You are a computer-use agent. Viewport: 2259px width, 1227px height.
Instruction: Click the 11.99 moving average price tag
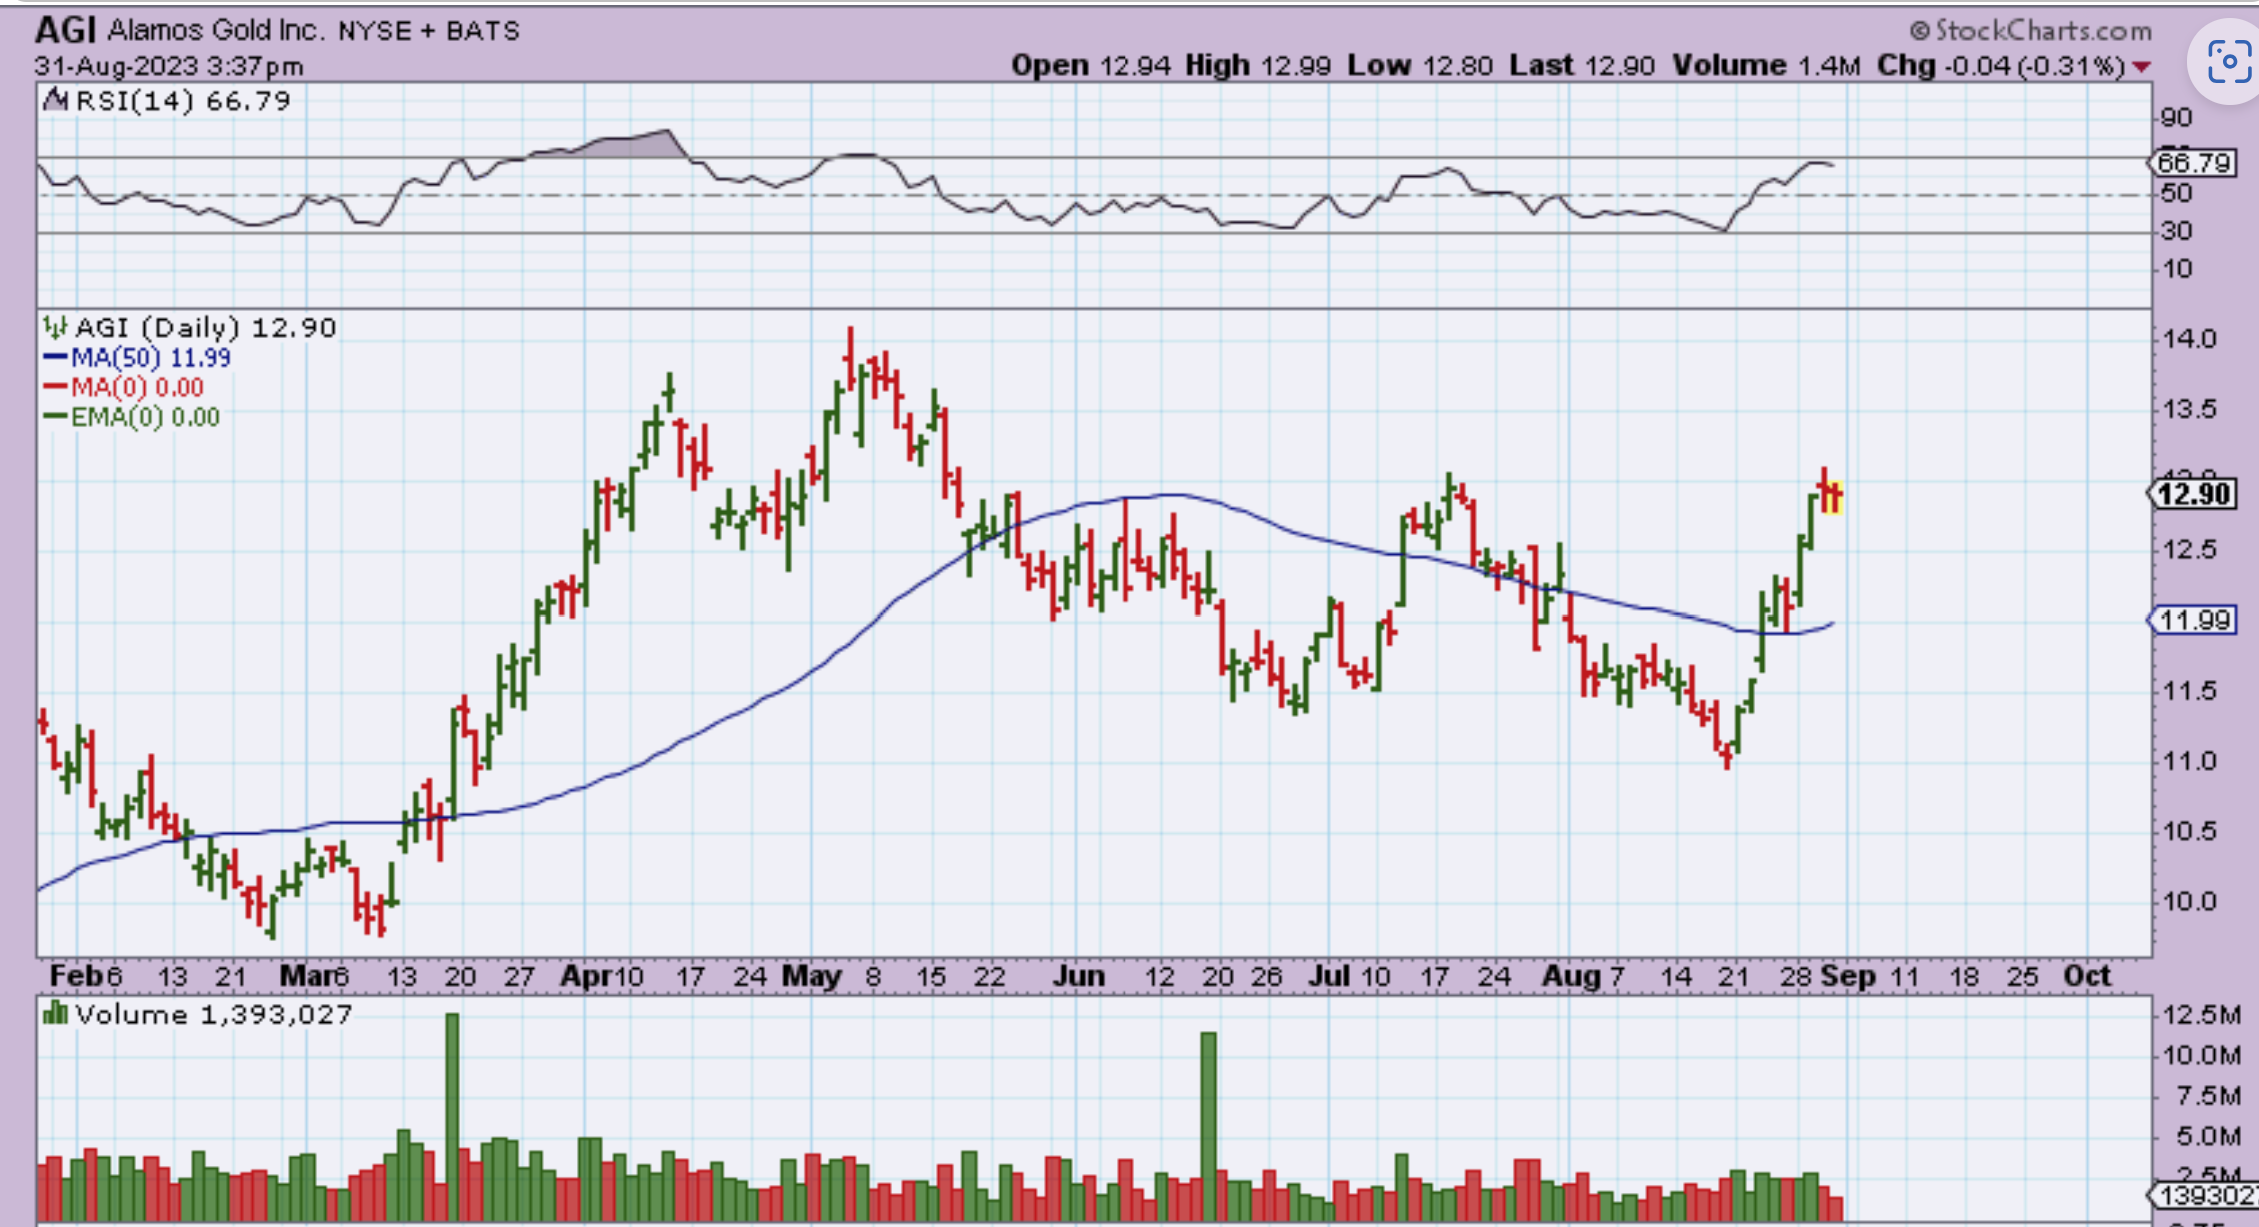coord(2194,621)
